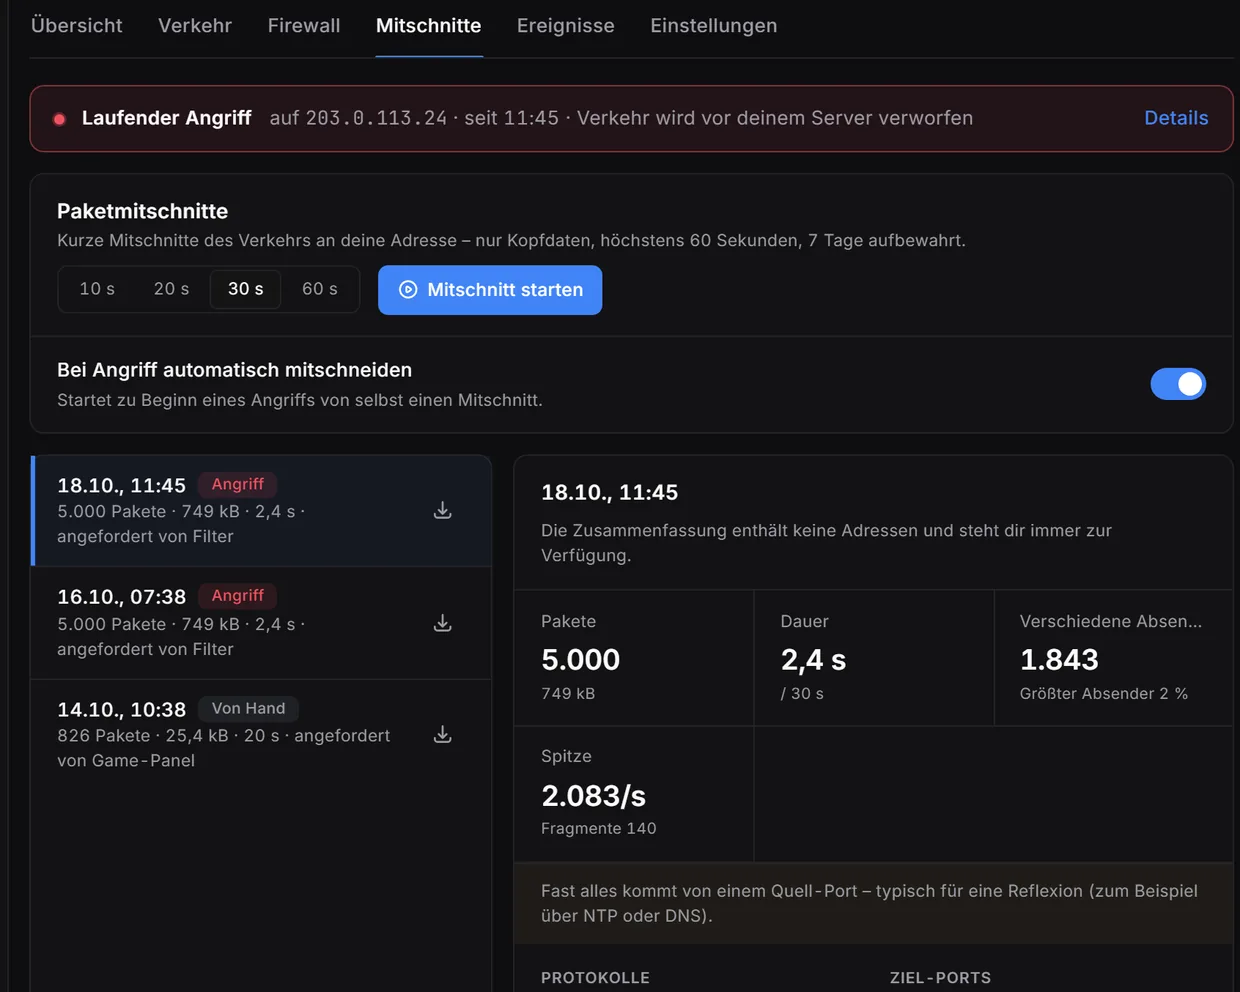Click the IP address 203.0.113.24

point(376,118)
